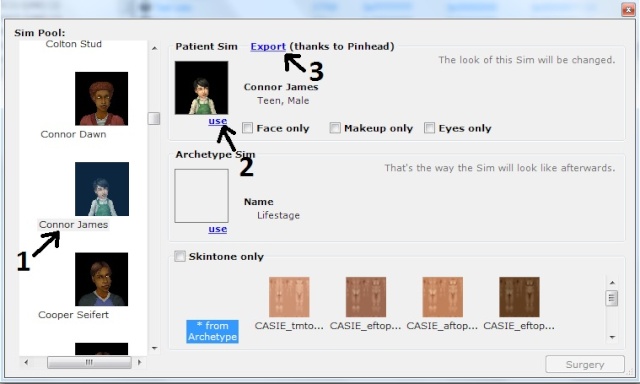Enable the Face only checkbox
The image size is (640, 384).
point(247,128)
